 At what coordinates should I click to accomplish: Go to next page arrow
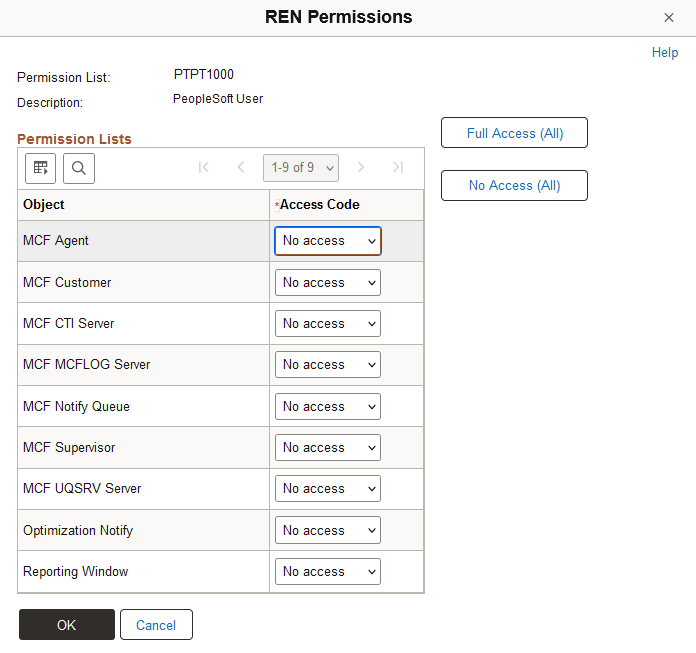point(361,167)
